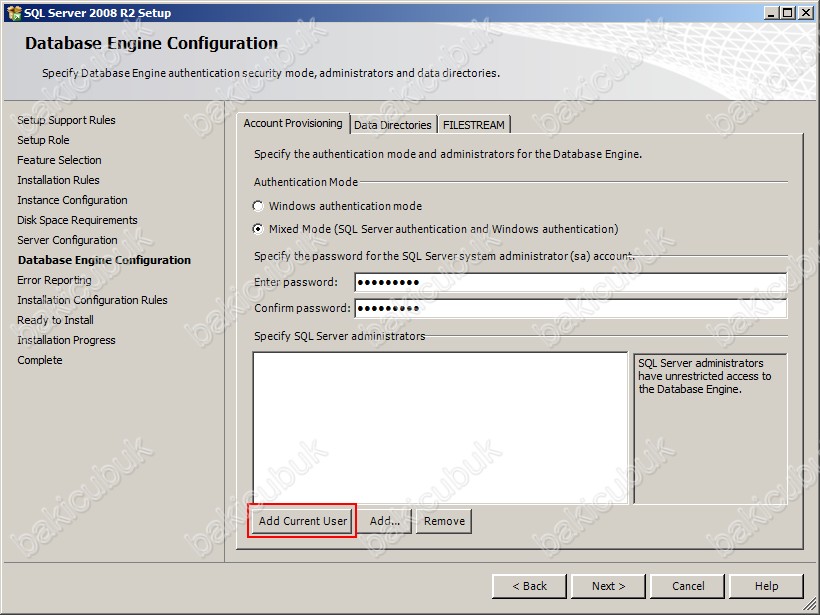Cancel the SQL Server setup

(x=688, y=586)
